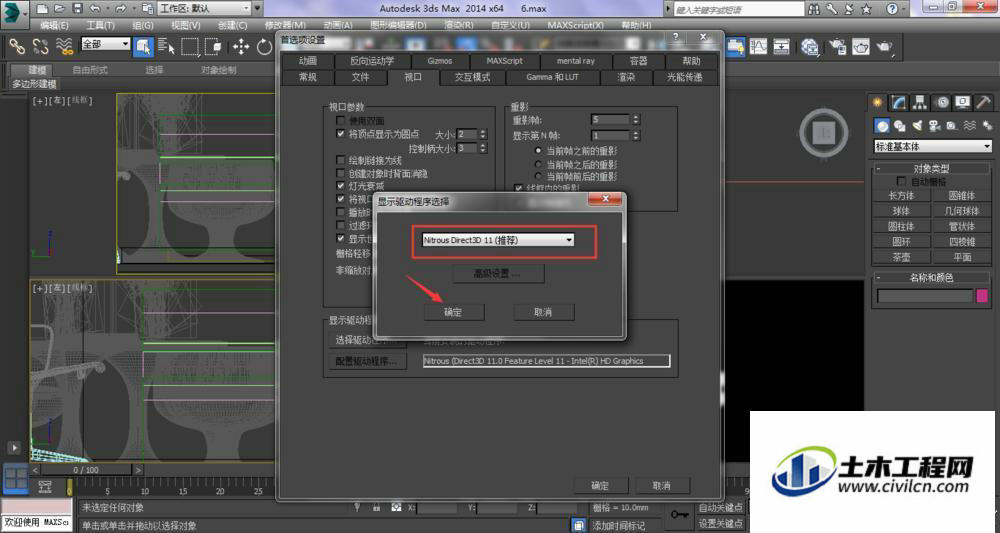Switch to the Gamma 和 LUT tab
Screen dimensions: 1000x533
[552, 77]
